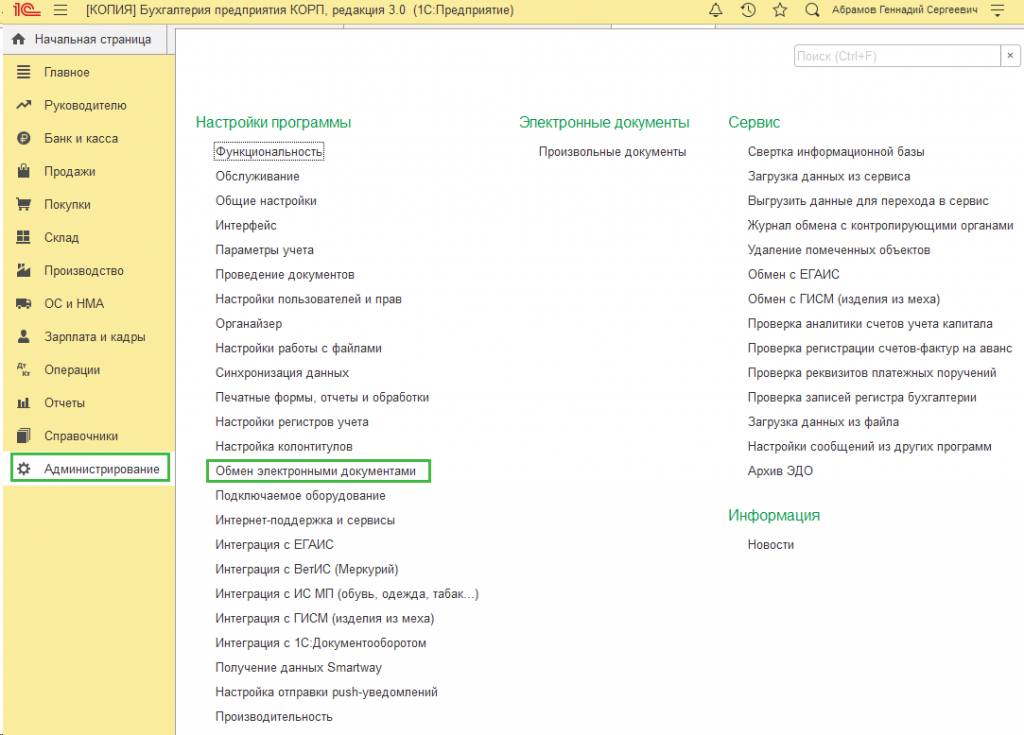Screen dimensions: 1024x735
Task: Click the Банк и касса ruble icon
Action: click(24, 138)
